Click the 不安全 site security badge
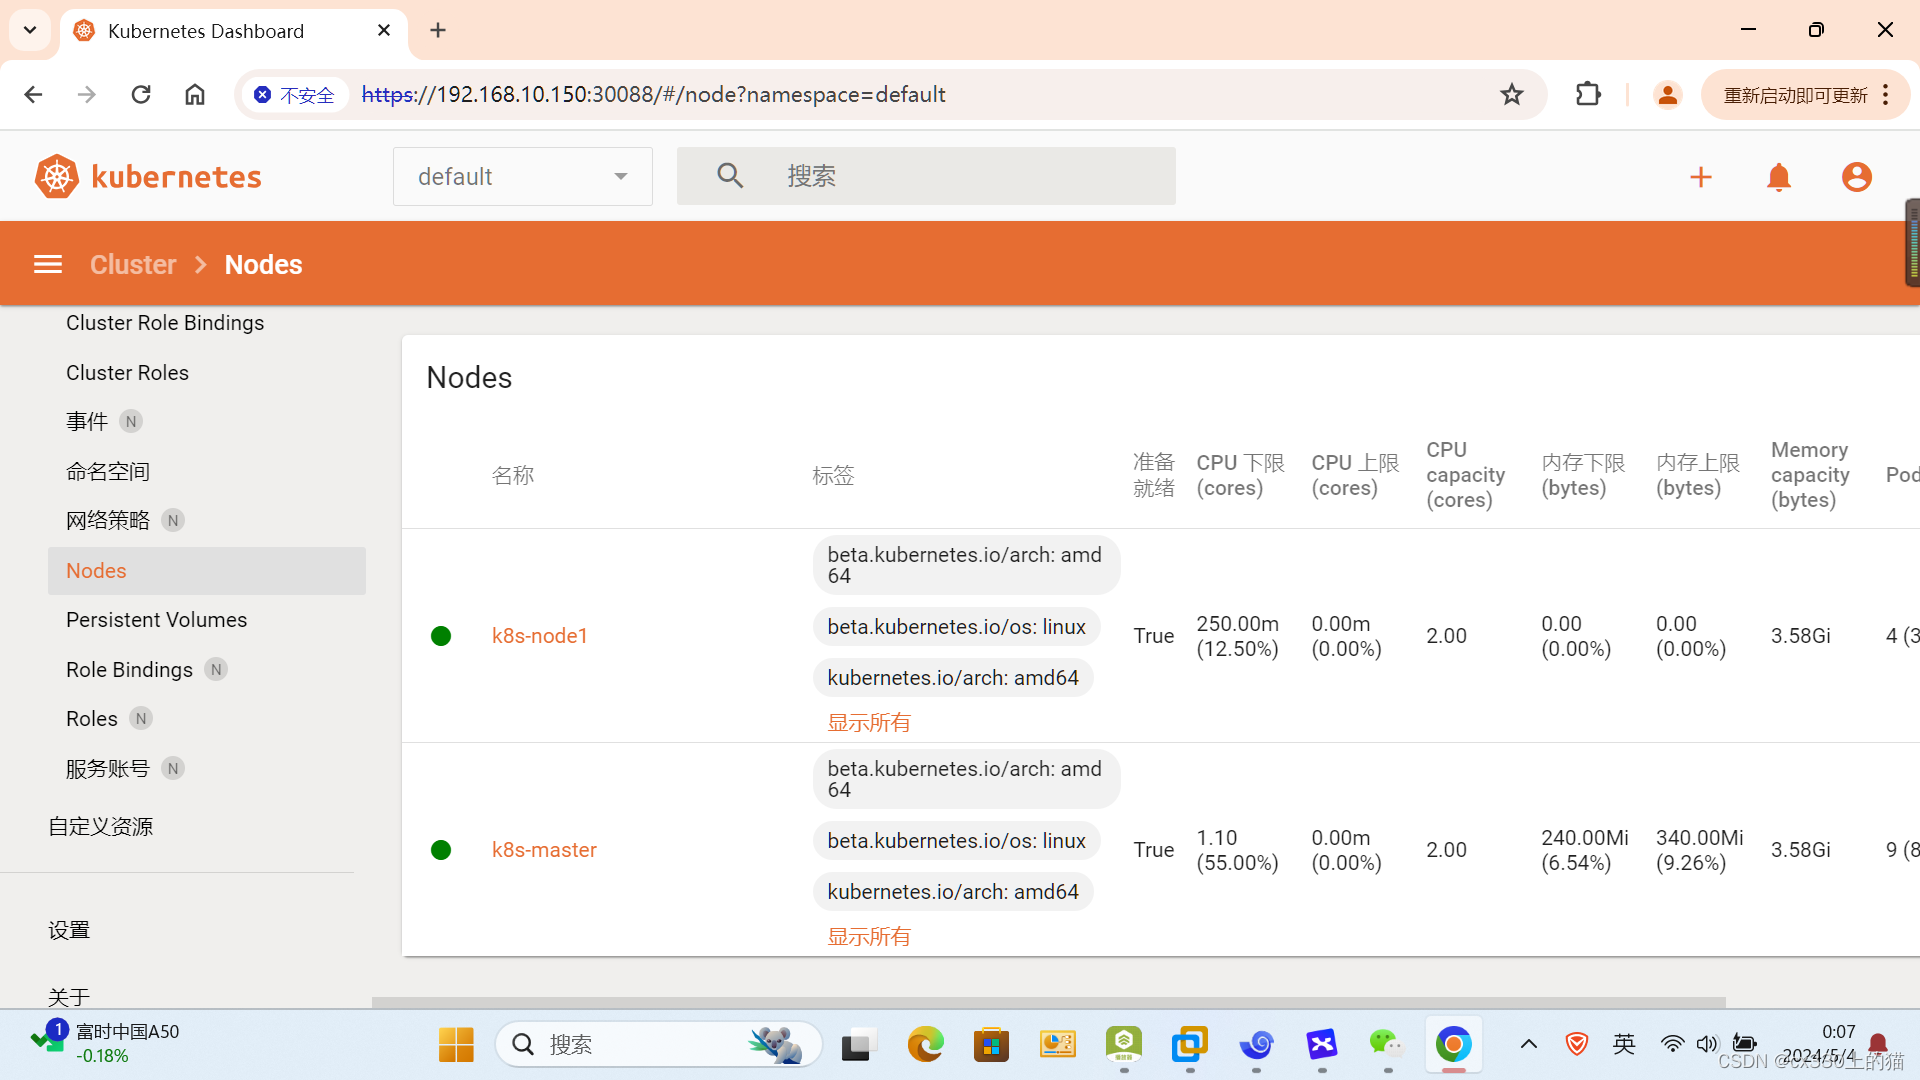Screen dimensions: 1920x1080 click(x=294, y=95)
